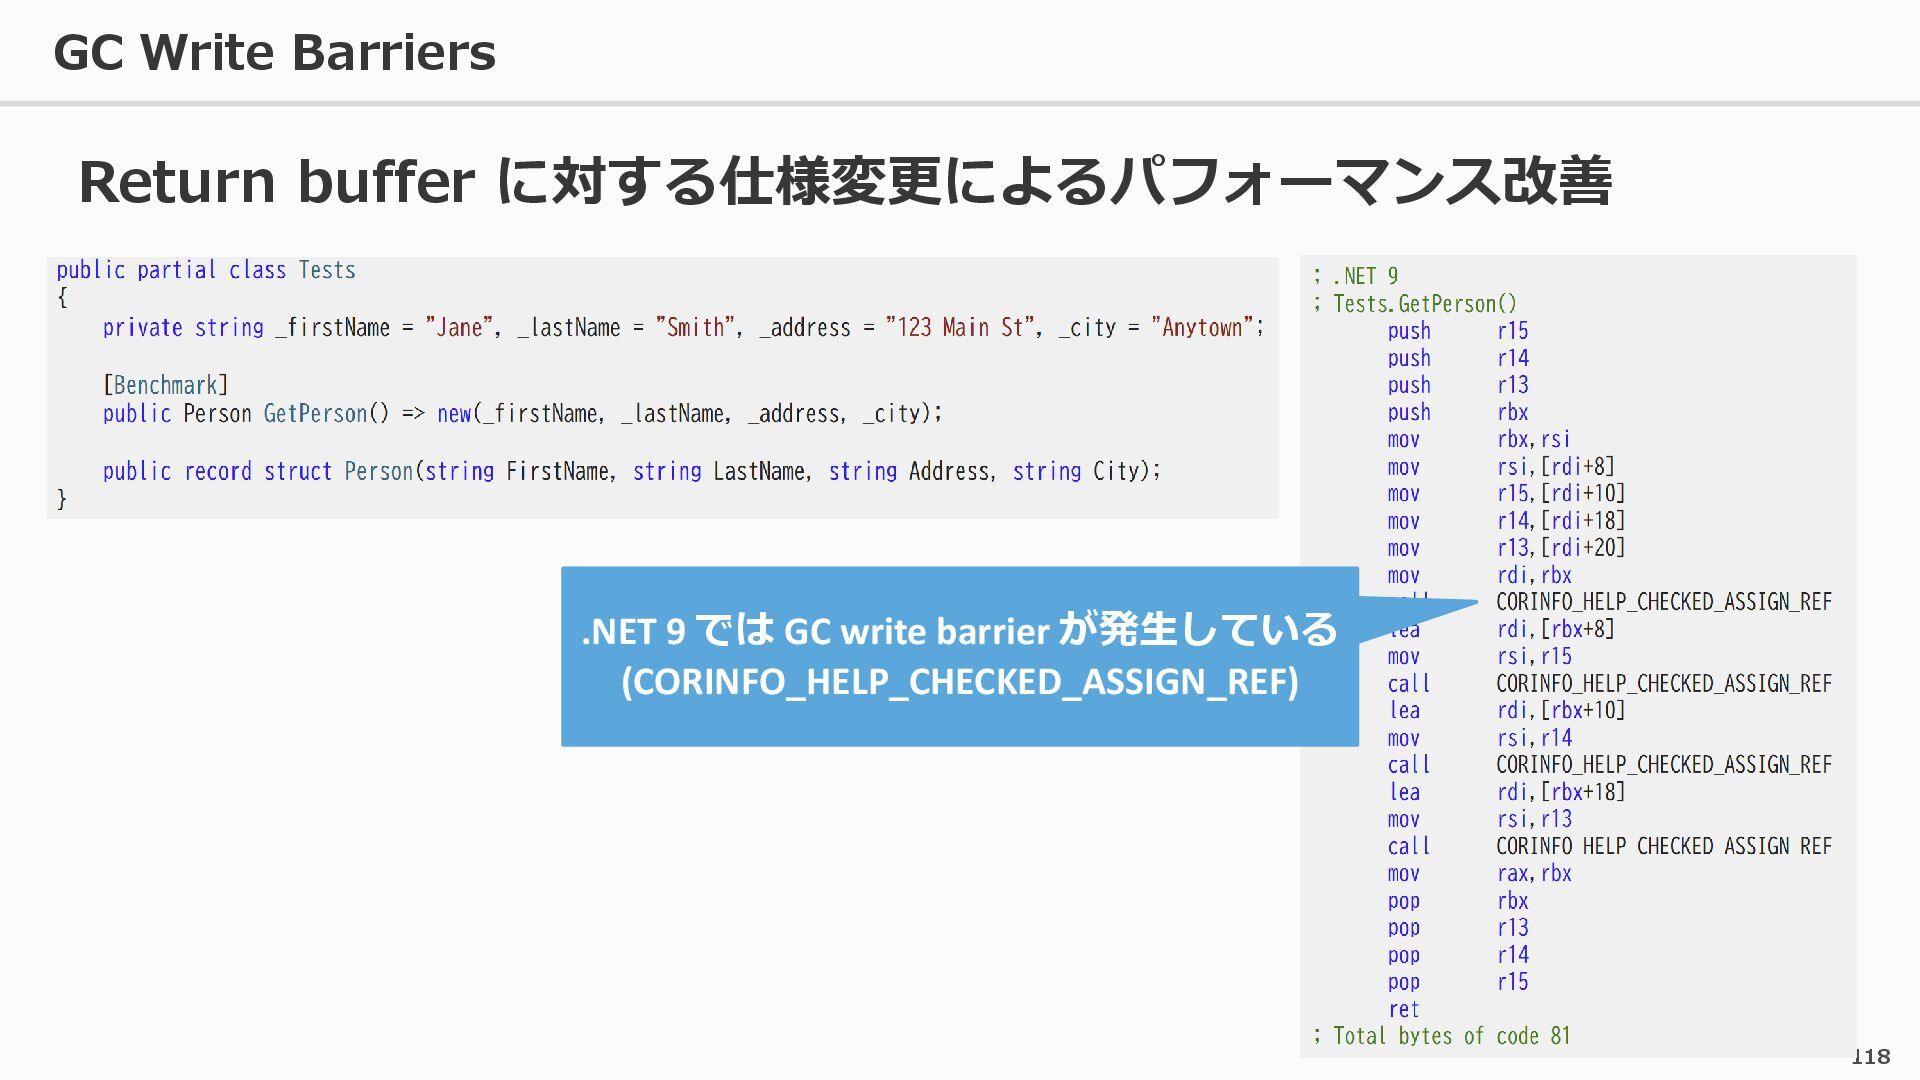Click the "123 Main St" string literal

point(959,327)
